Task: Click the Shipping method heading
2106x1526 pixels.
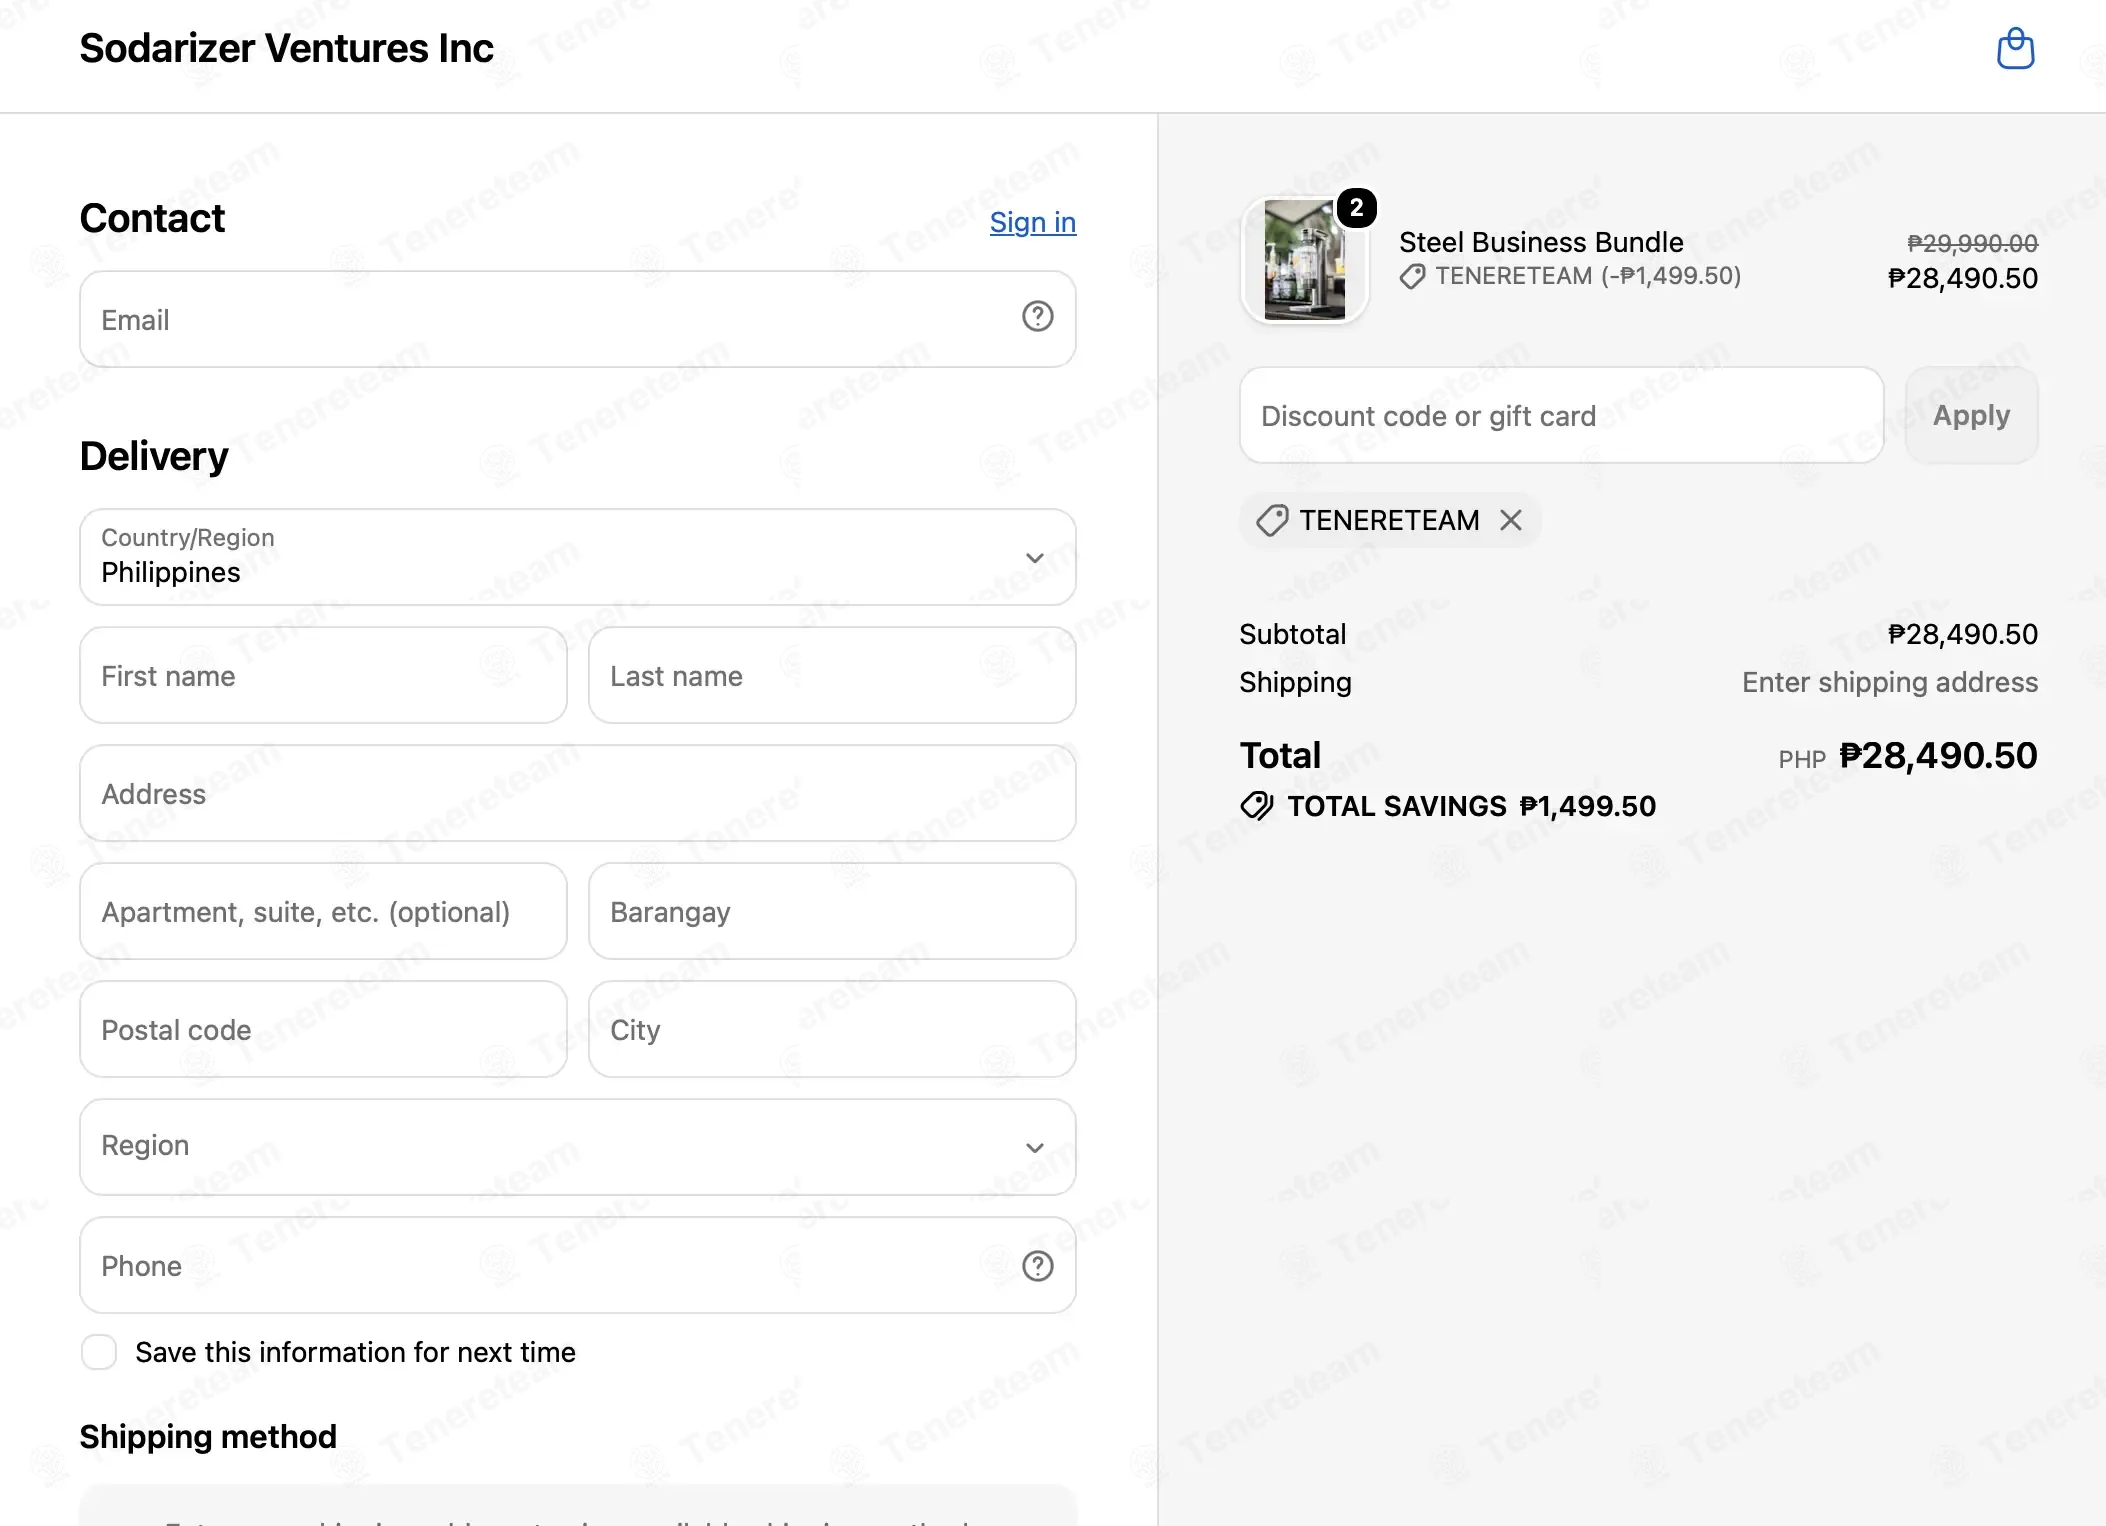Action: pos(208,1436)
